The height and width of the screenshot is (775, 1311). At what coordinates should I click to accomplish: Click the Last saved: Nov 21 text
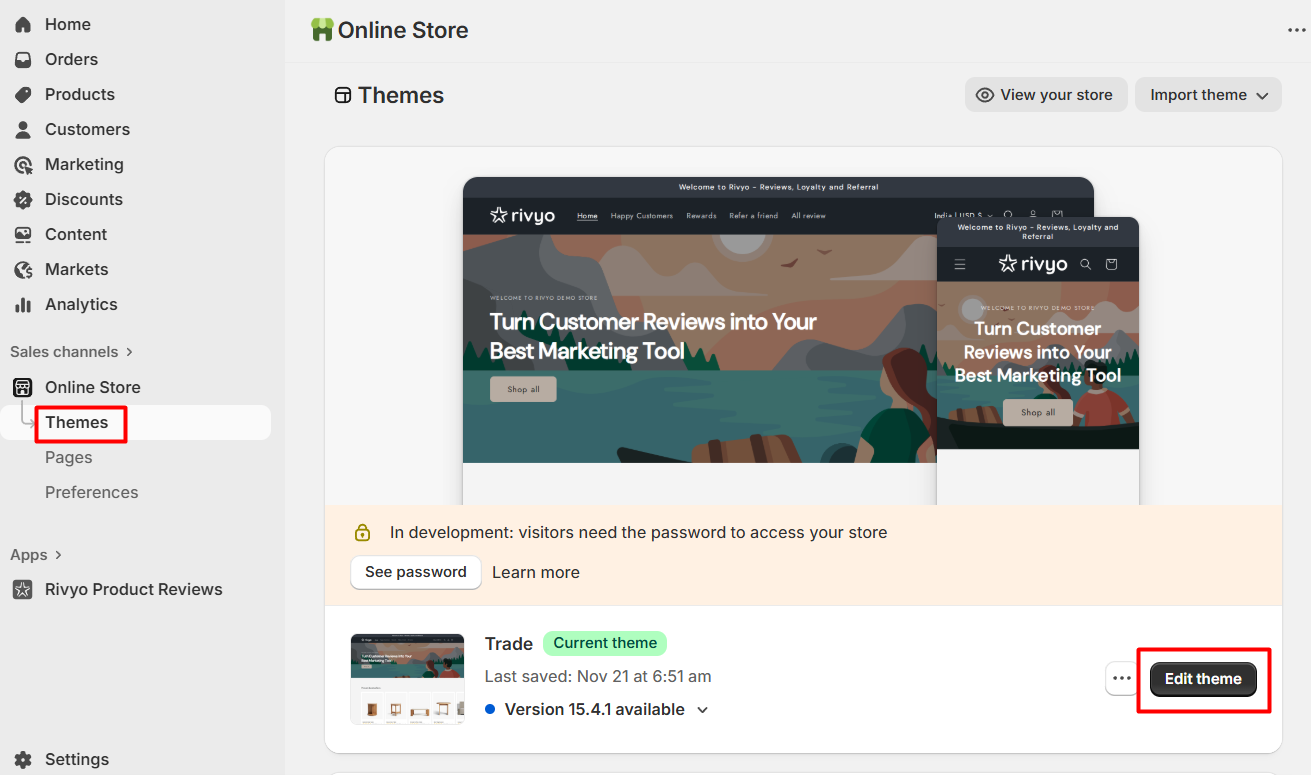(x=598, y=676)
